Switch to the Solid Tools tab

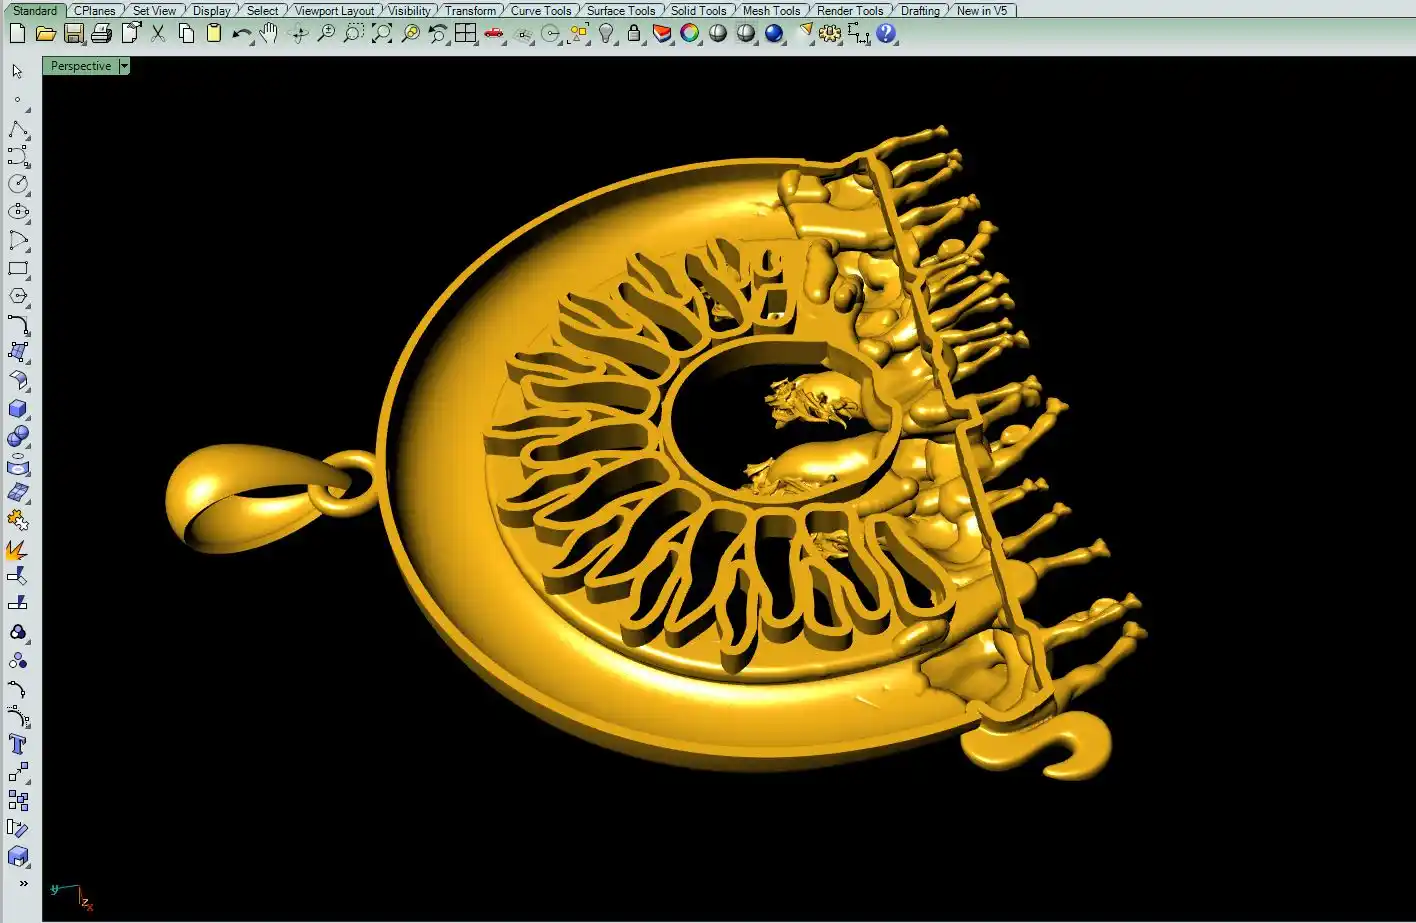(x=698, y=11)
